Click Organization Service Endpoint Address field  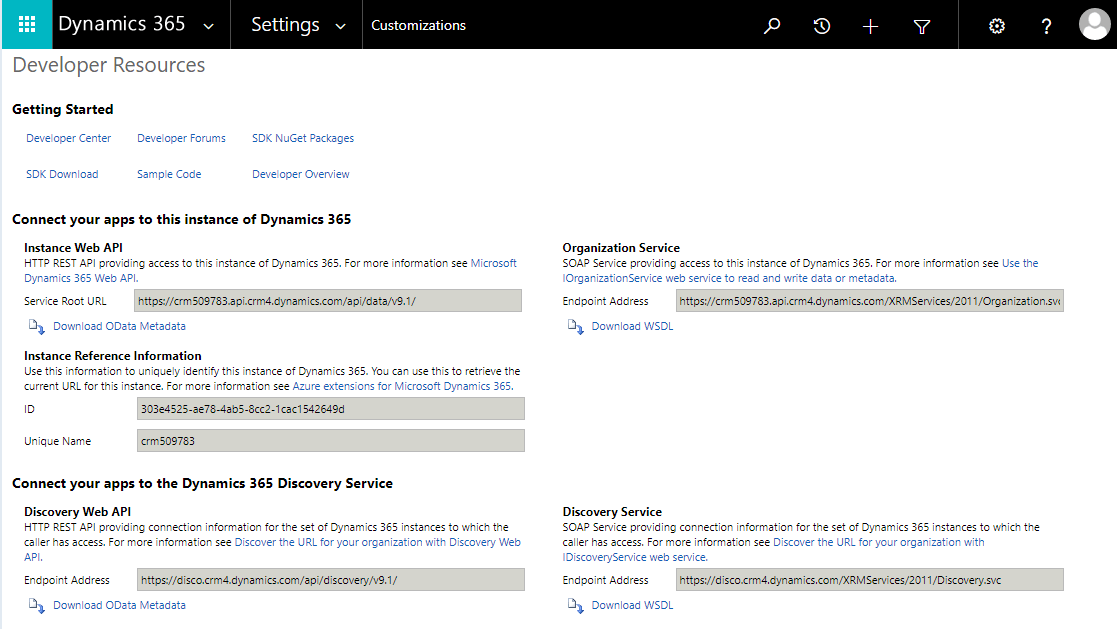pos(870,301)
